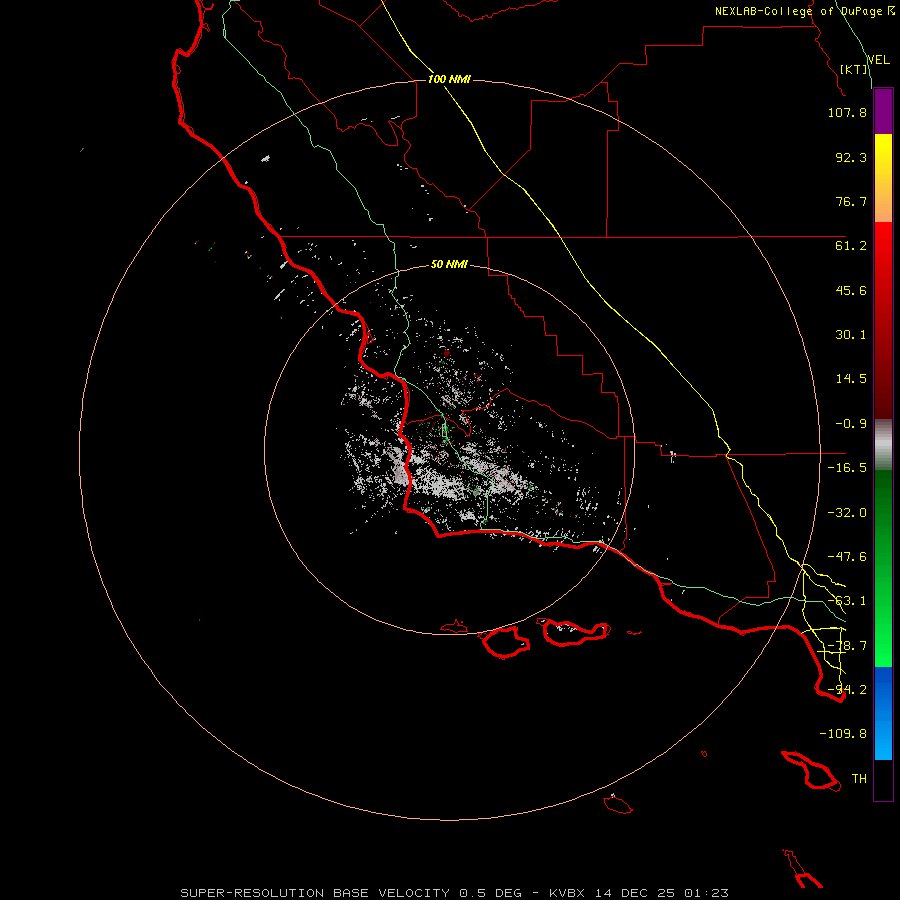Viewport: 900px width, 900px height.
Task: Click the Super-Resolution Base Velocity caption
Action: [455, 893]
